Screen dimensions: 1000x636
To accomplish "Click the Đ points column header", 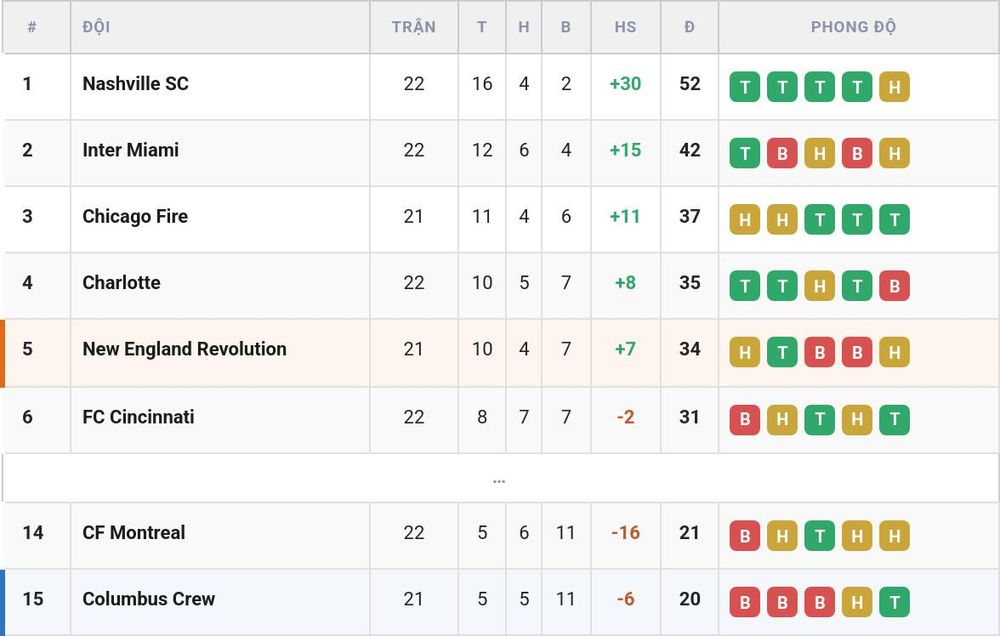I will click(x=689, y=27).
